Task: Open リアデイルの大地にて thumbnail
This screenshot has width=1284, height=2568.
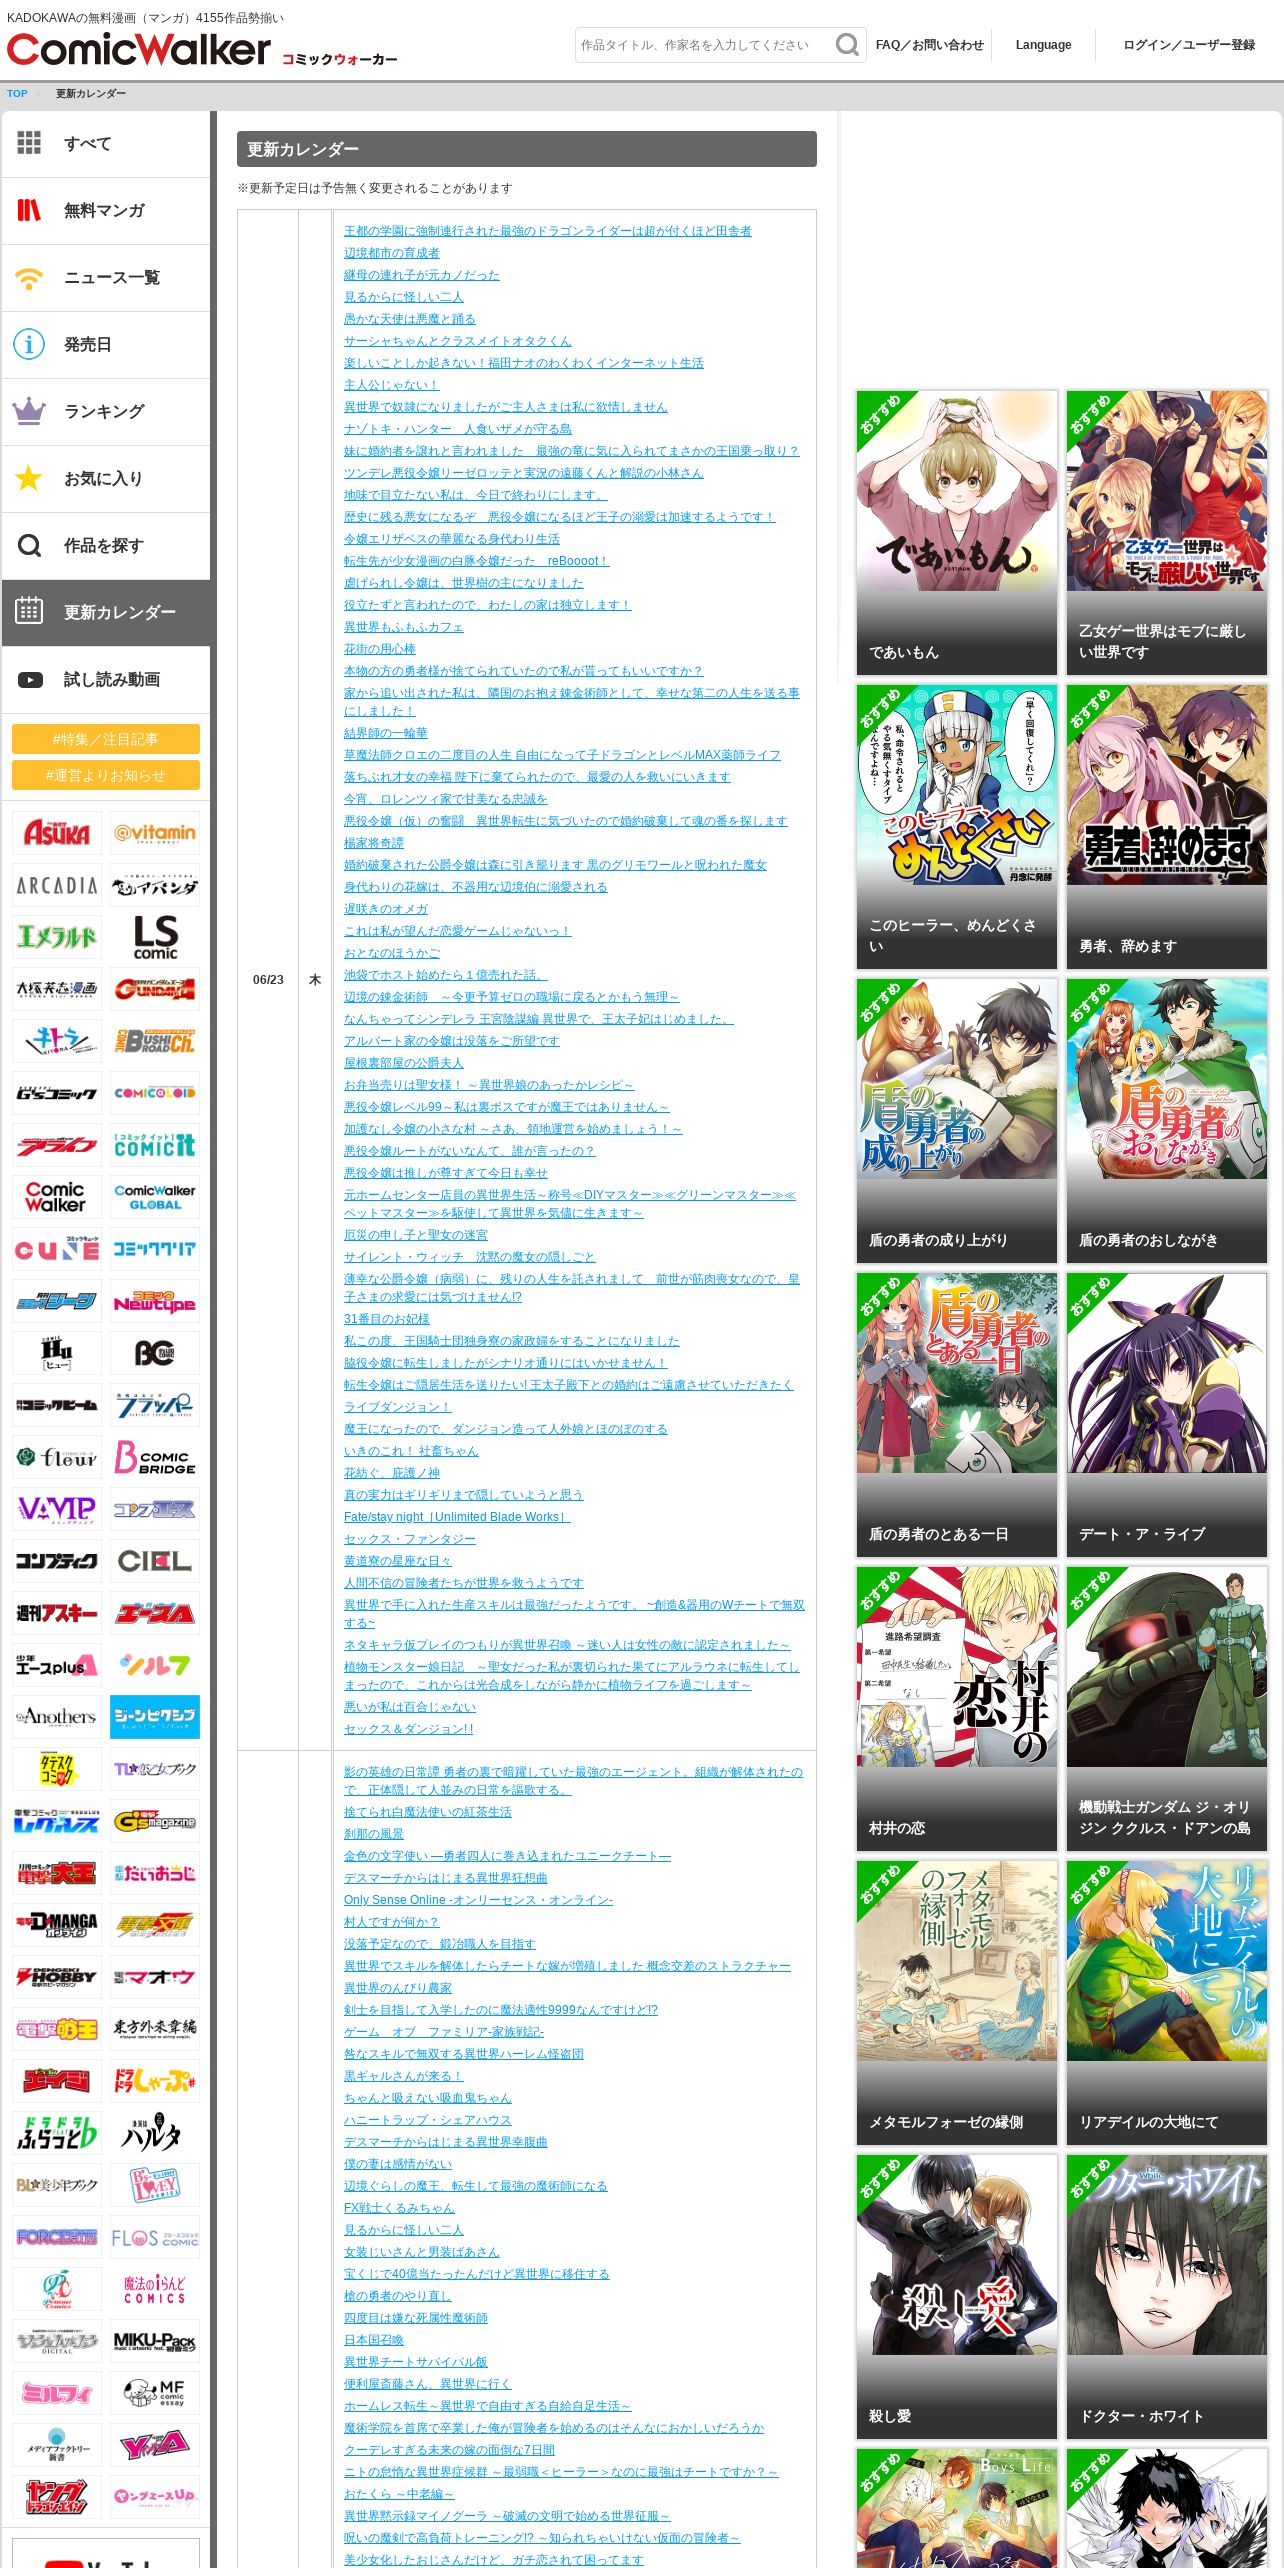Action: point(1167,2003)
